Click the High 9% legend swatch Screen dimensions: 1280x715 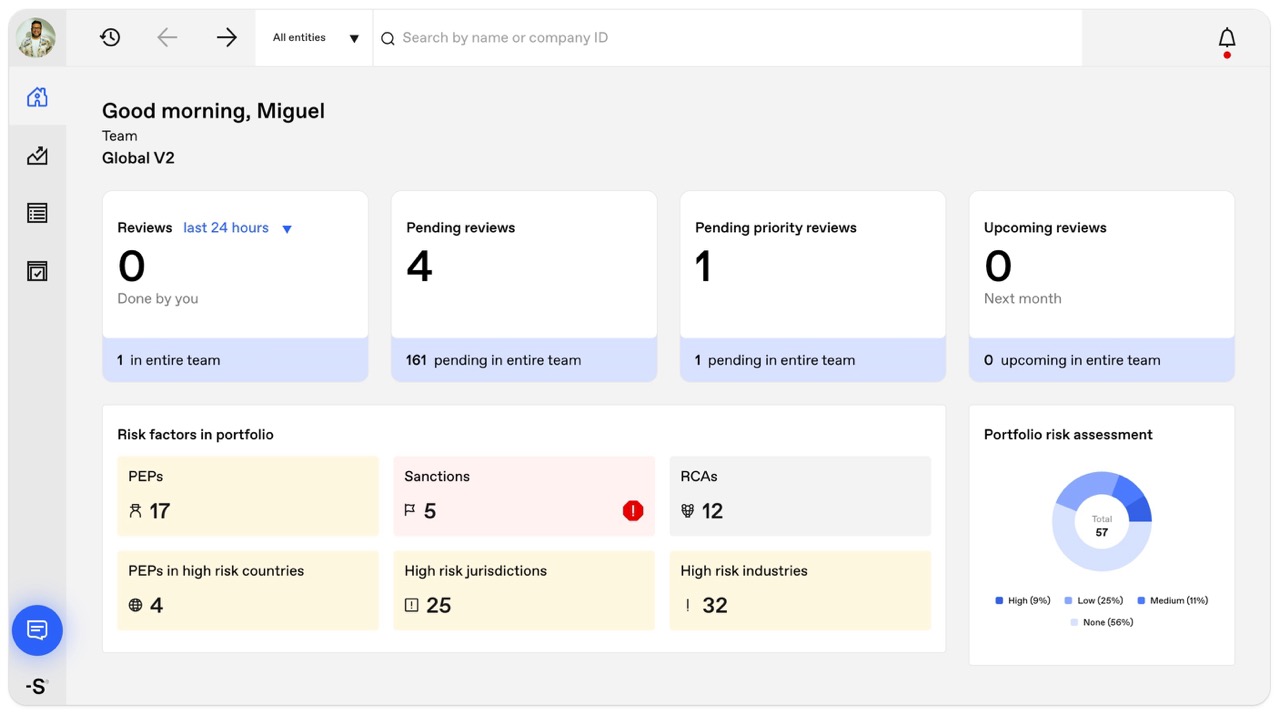pyautogui.click(x=997, y=600)
